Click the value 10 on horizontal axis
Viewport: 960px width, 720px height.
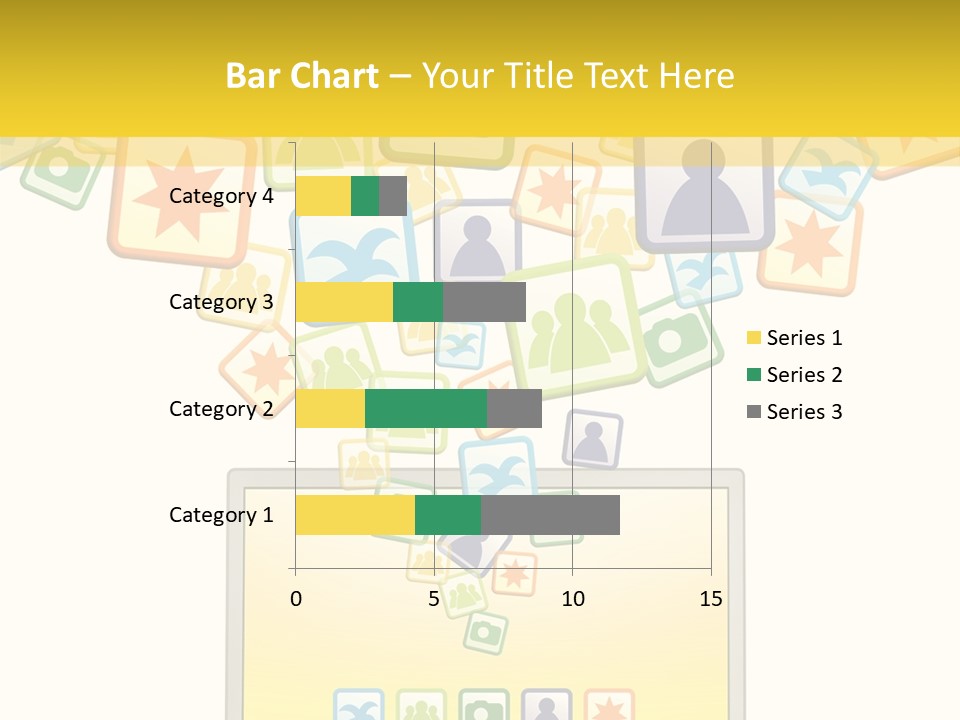pos(572,599)
